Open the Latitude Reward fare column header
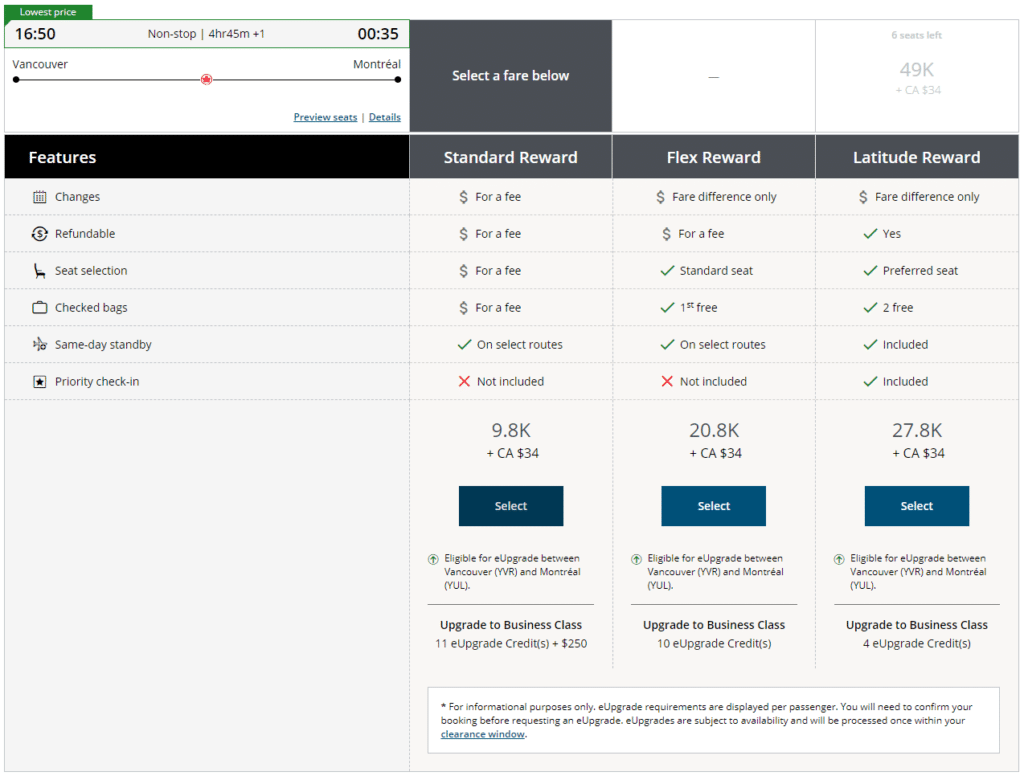 pos(916,157)
